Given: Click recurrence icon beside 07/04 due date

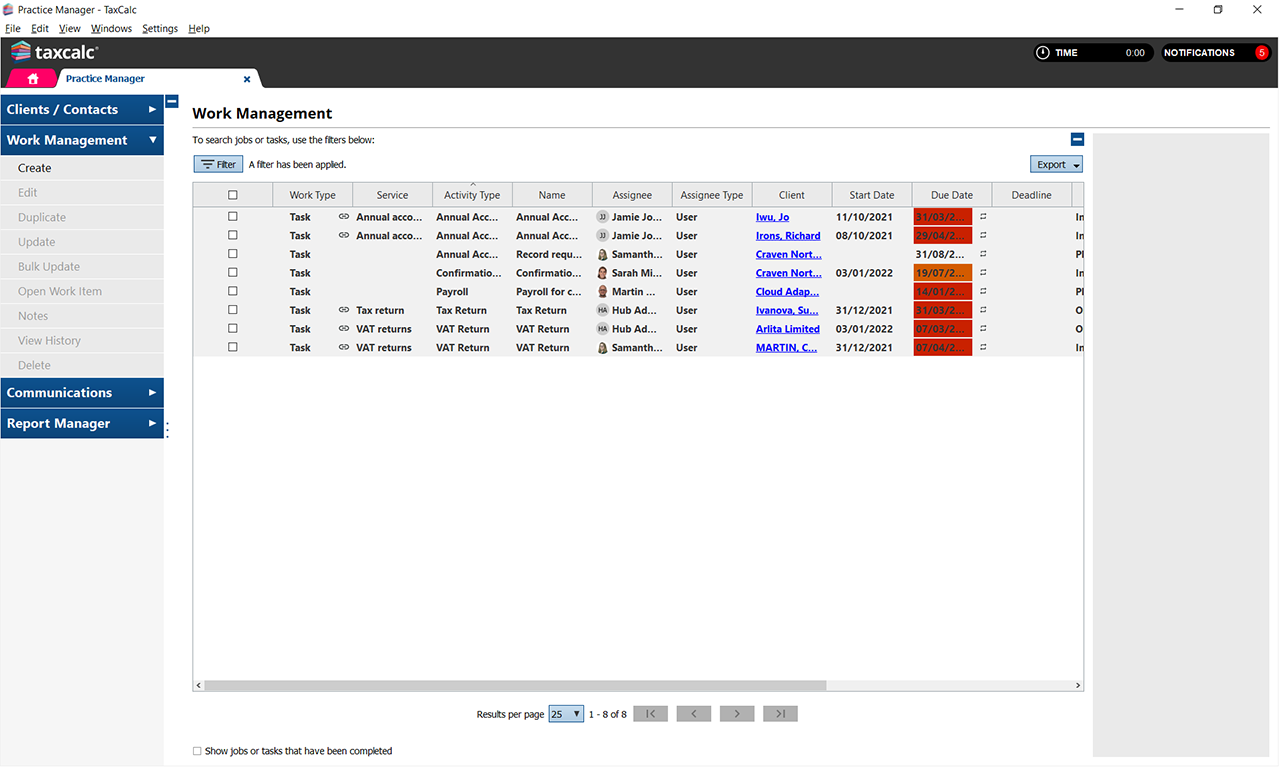Looking at the screenshot, I should (983, 348).
